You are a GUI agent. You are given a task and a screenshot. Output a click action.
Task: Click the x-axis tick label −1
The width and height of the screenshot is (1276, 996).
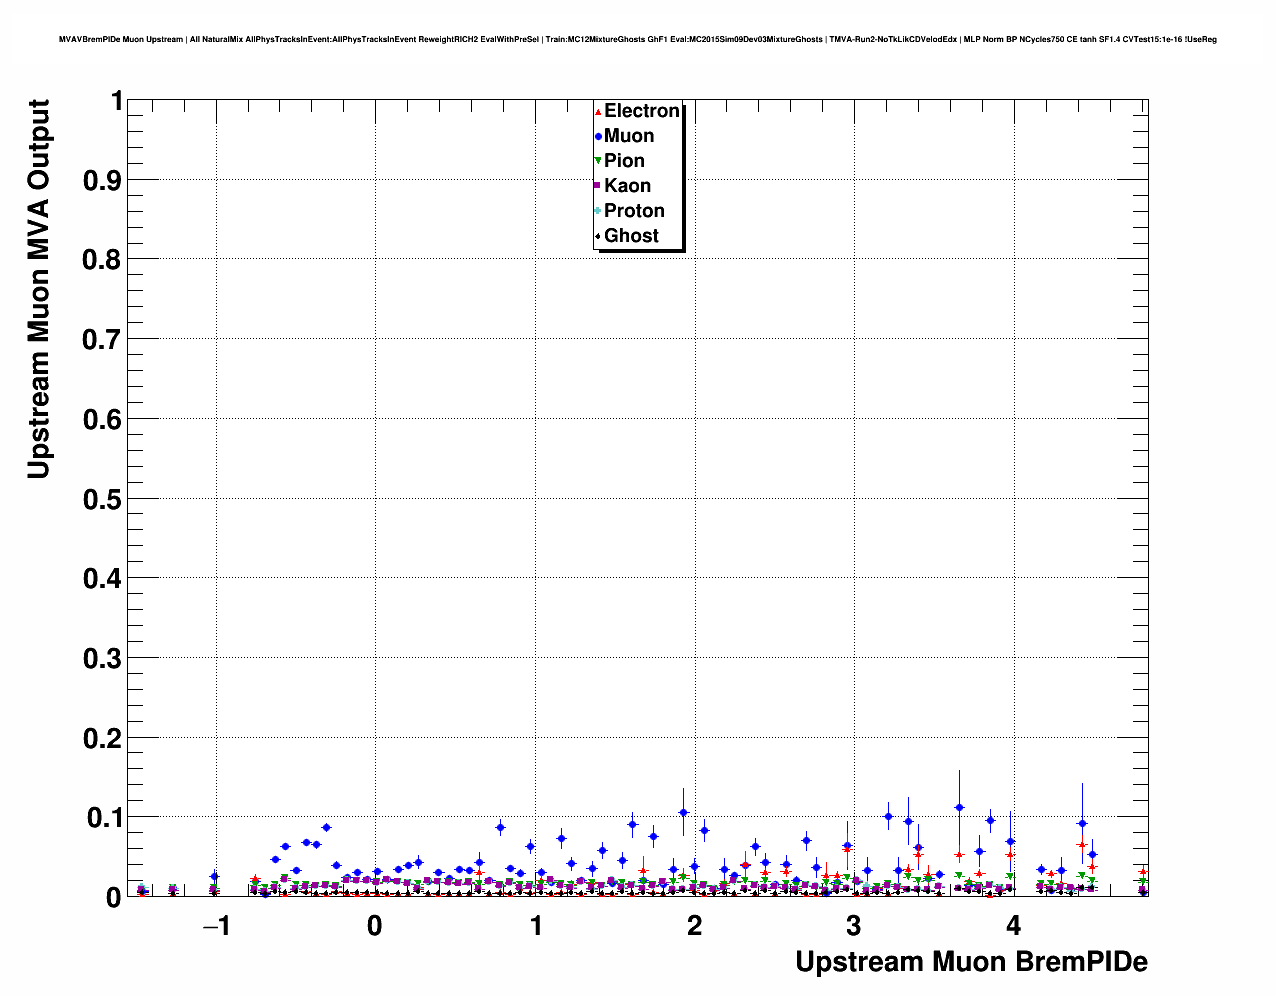point(215,926)
